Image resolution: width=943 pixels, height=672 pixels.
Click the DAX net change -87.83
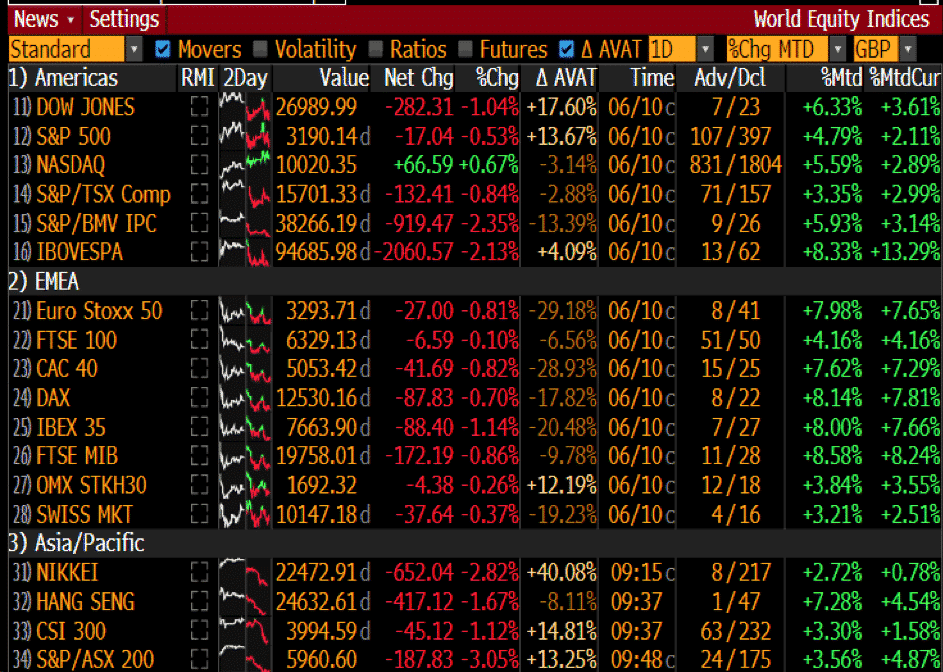tap(425, 398)
